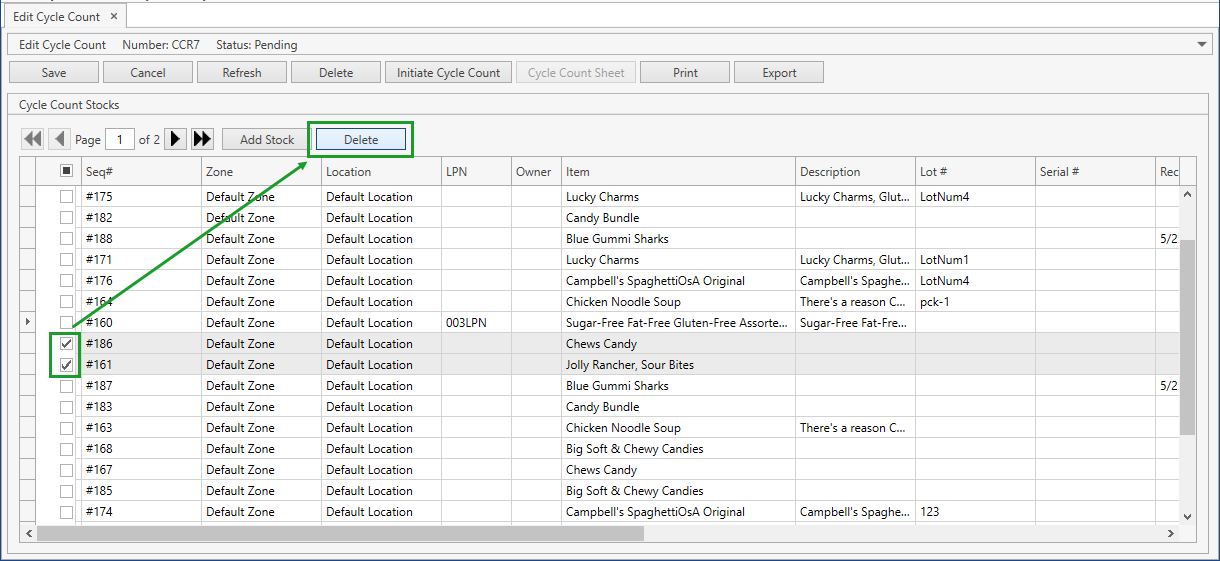Check the box for #175 Lucky Charms
This screenshot has height=561, width=1220.
[x=66, y=197]
